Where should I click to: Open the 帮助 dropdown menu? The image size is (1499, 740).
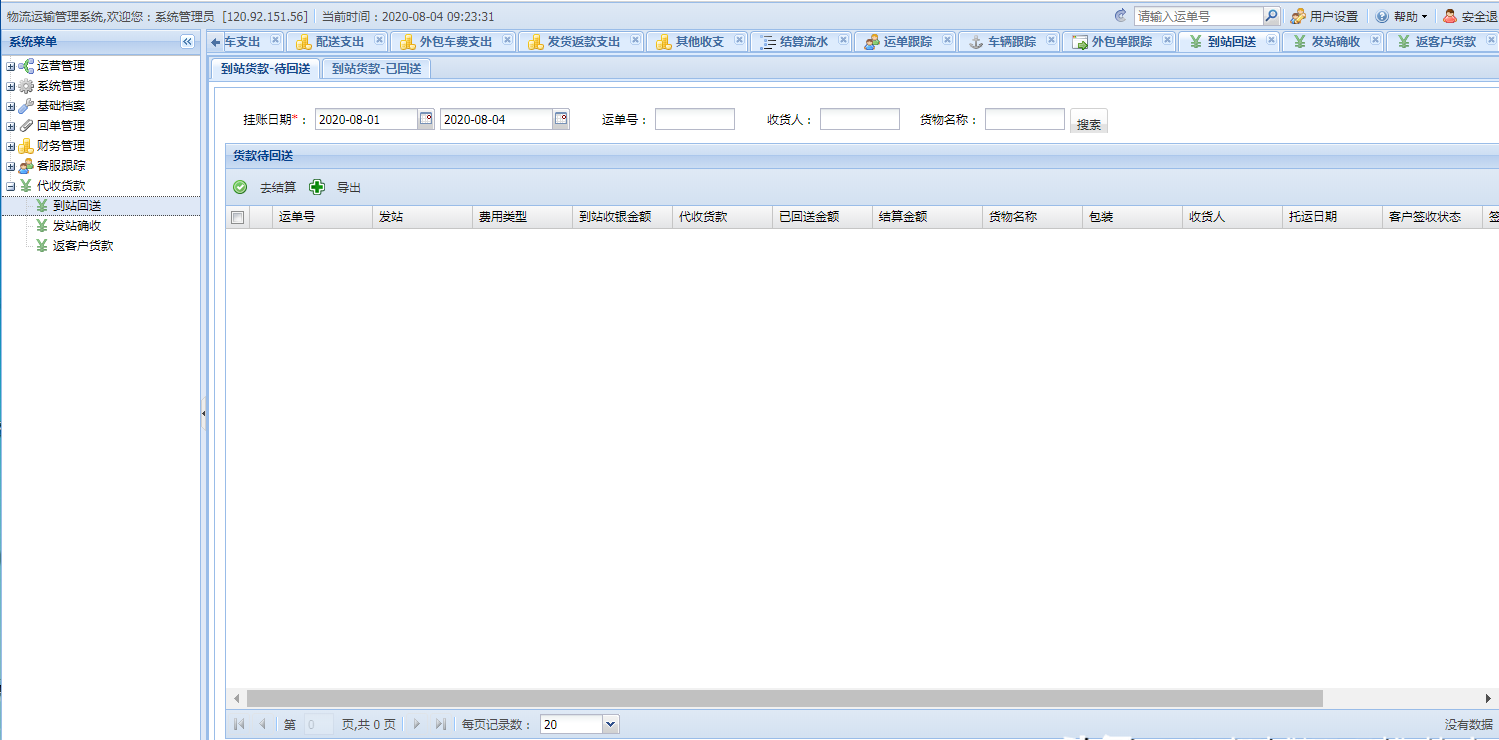(1402, 16)
